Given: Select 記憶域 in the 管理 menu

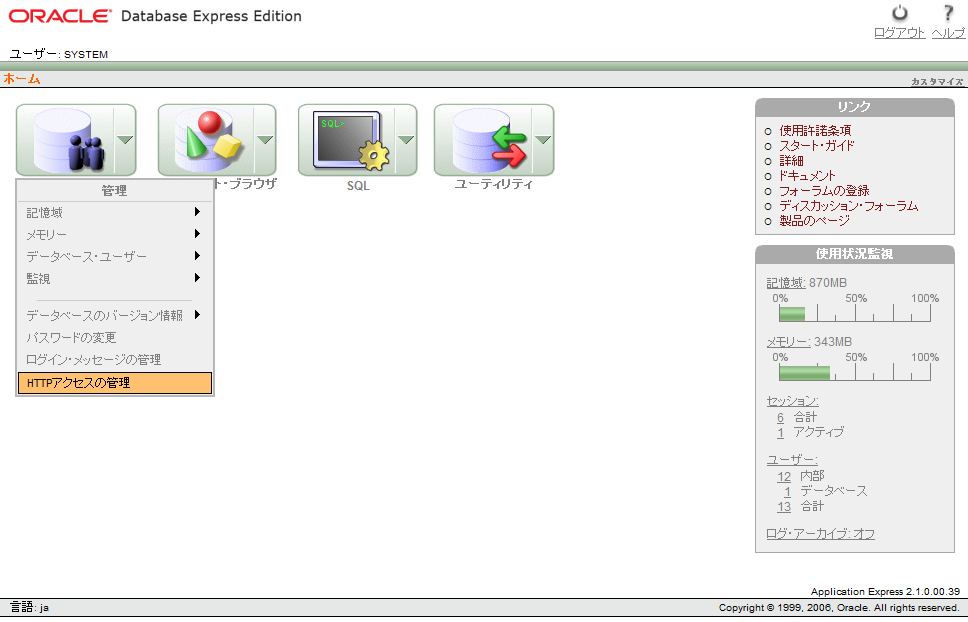Looking at the screenshot, I should coord(115,212).
